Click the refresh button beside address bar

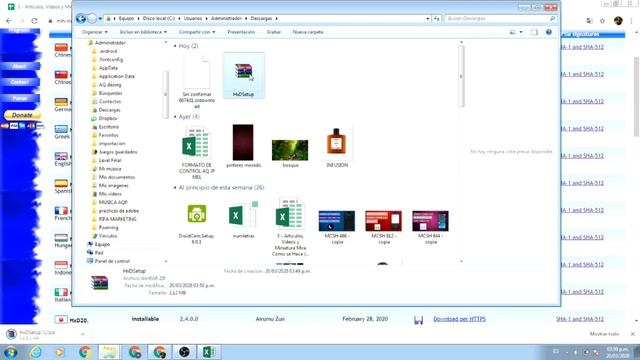[x=437, y=18]
